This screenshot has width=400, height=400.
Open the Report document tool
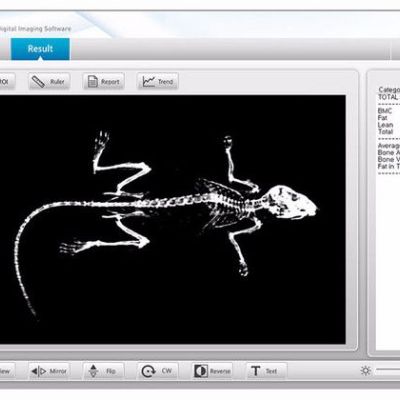[x=103, y=81]
